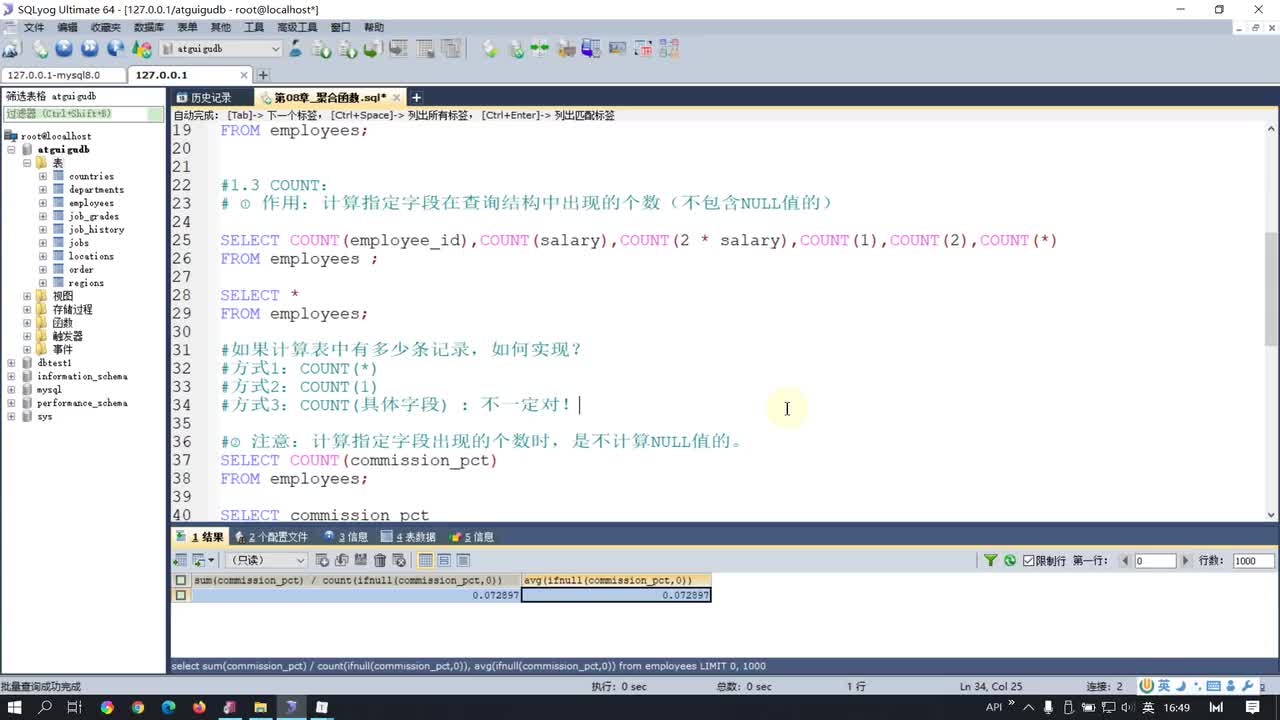Collapse the 表 folder node
Viewport: 1280px width, 720px height.
coord(27,163)
